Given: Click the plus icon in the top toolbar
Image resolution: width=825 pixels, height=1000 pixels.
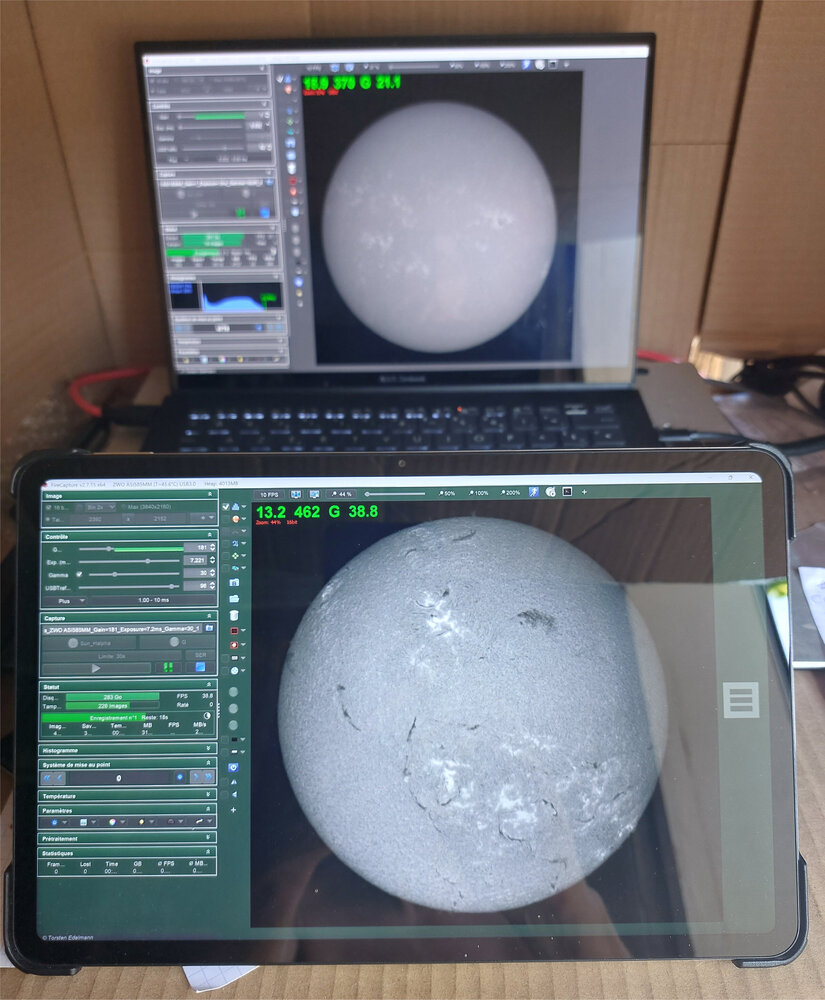Looking at the screenshot, I should coord(584,492).
